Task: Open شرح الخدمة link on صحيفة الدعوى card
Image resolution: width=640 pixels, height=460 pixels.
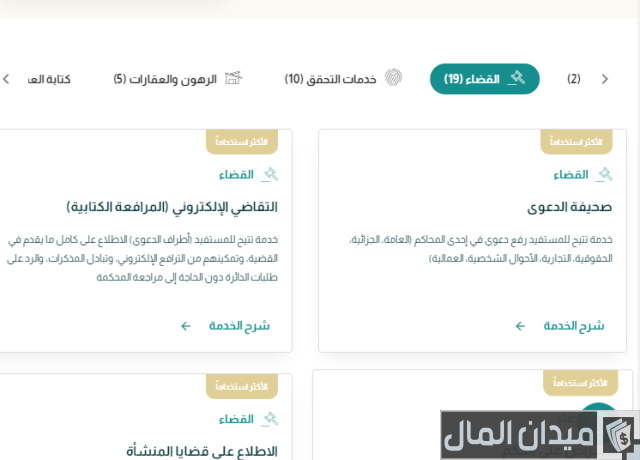Action: (x=573, y=326)
